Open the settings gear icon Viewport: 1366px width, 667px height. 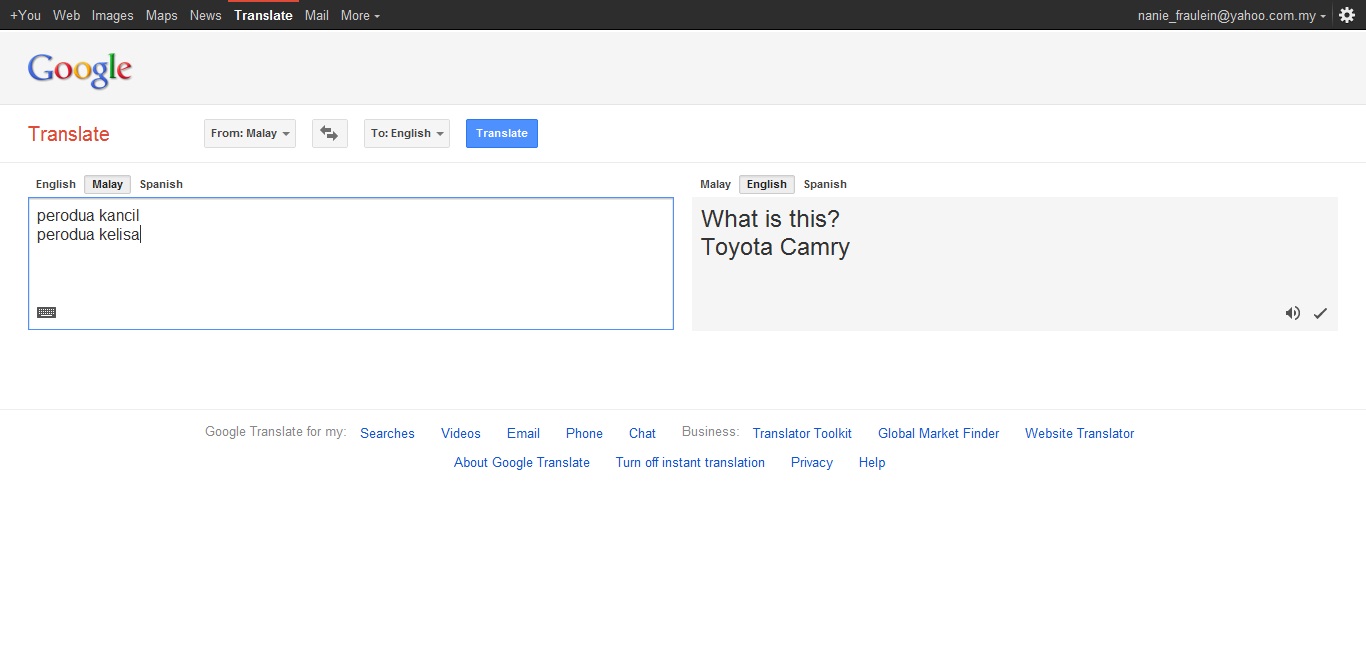click(1347, 15)
